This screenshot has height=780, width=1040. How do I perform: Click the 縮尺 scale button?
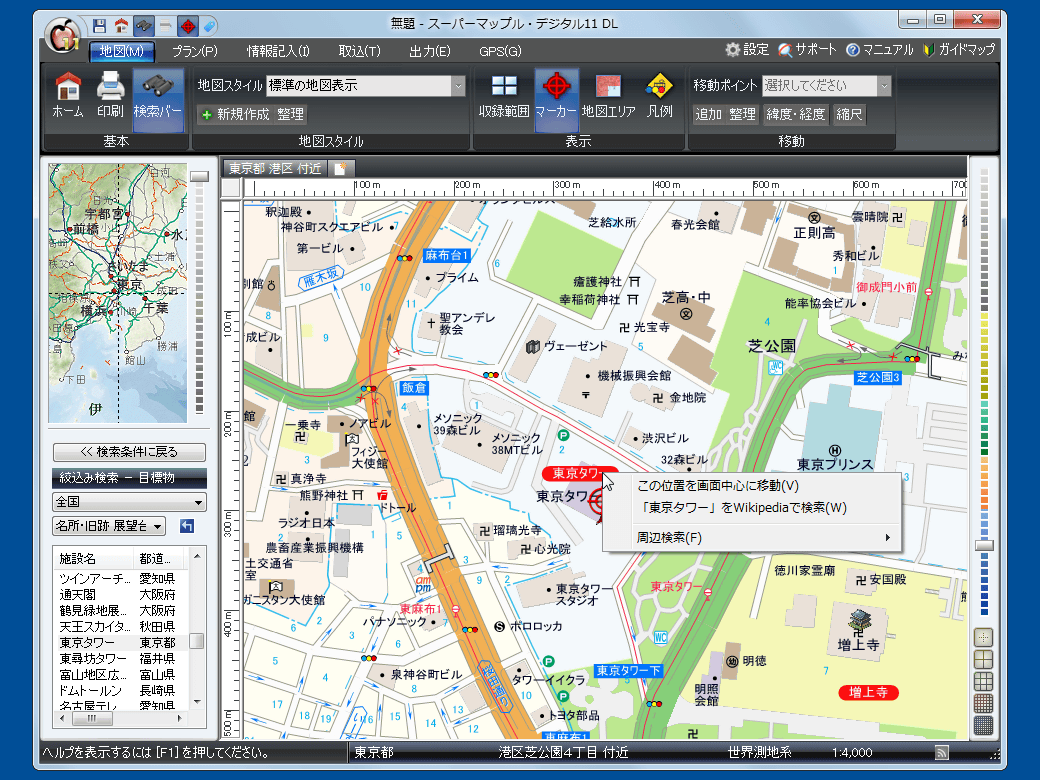click(849, 114)
